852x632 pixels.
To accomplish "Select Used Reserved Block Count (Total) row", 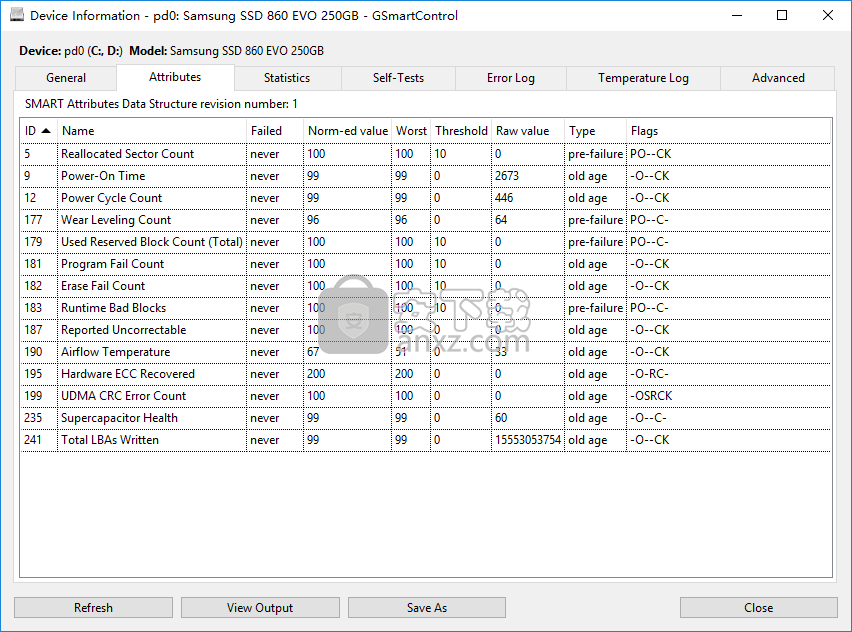I will [x=425, y=242].
